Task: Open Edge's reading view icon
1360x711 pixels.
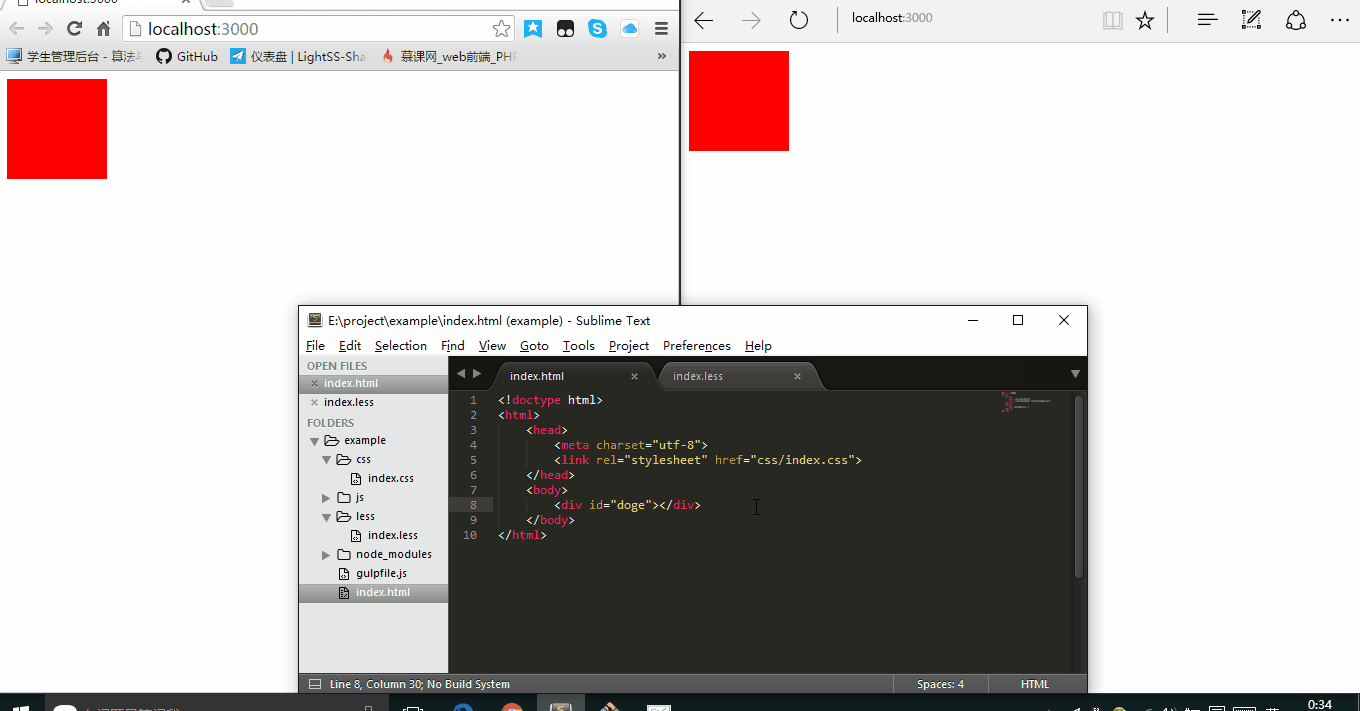Action: pos(1112,20)
